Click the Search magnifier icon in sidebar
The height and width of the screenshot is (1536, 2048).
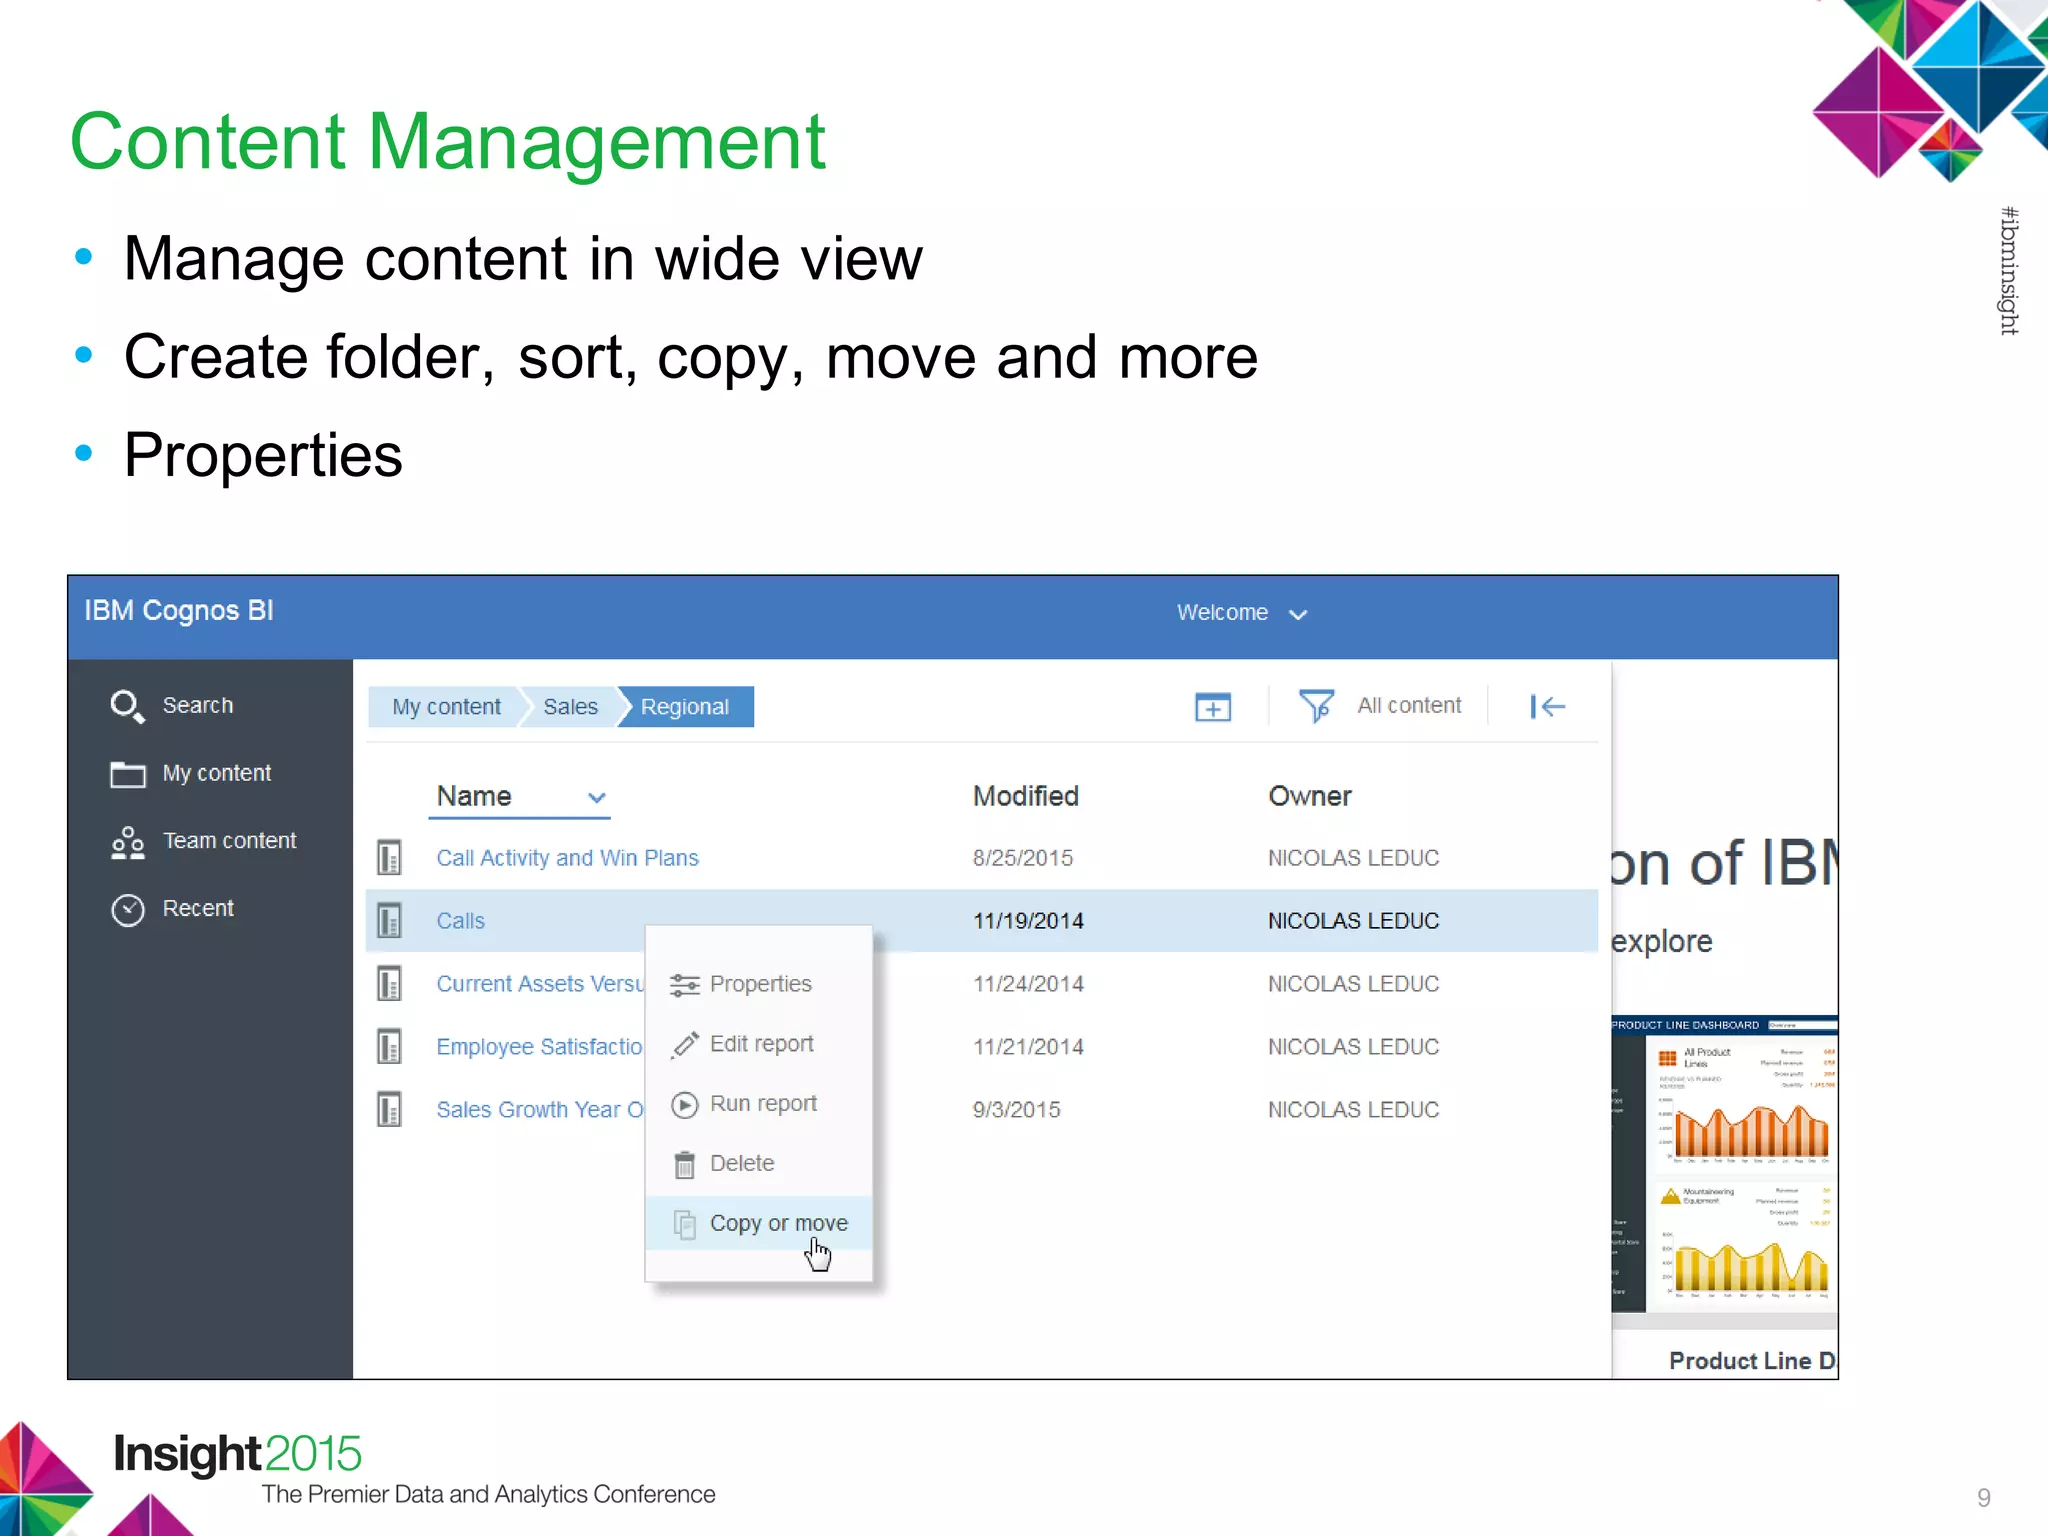pos(127,706)
